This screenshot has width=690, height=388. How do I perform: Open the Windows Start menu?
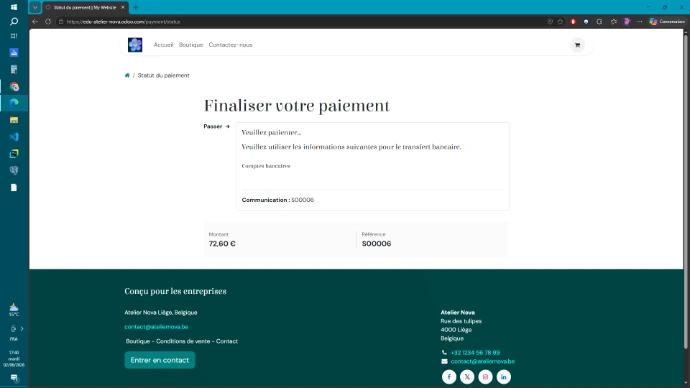click(14, 7)
